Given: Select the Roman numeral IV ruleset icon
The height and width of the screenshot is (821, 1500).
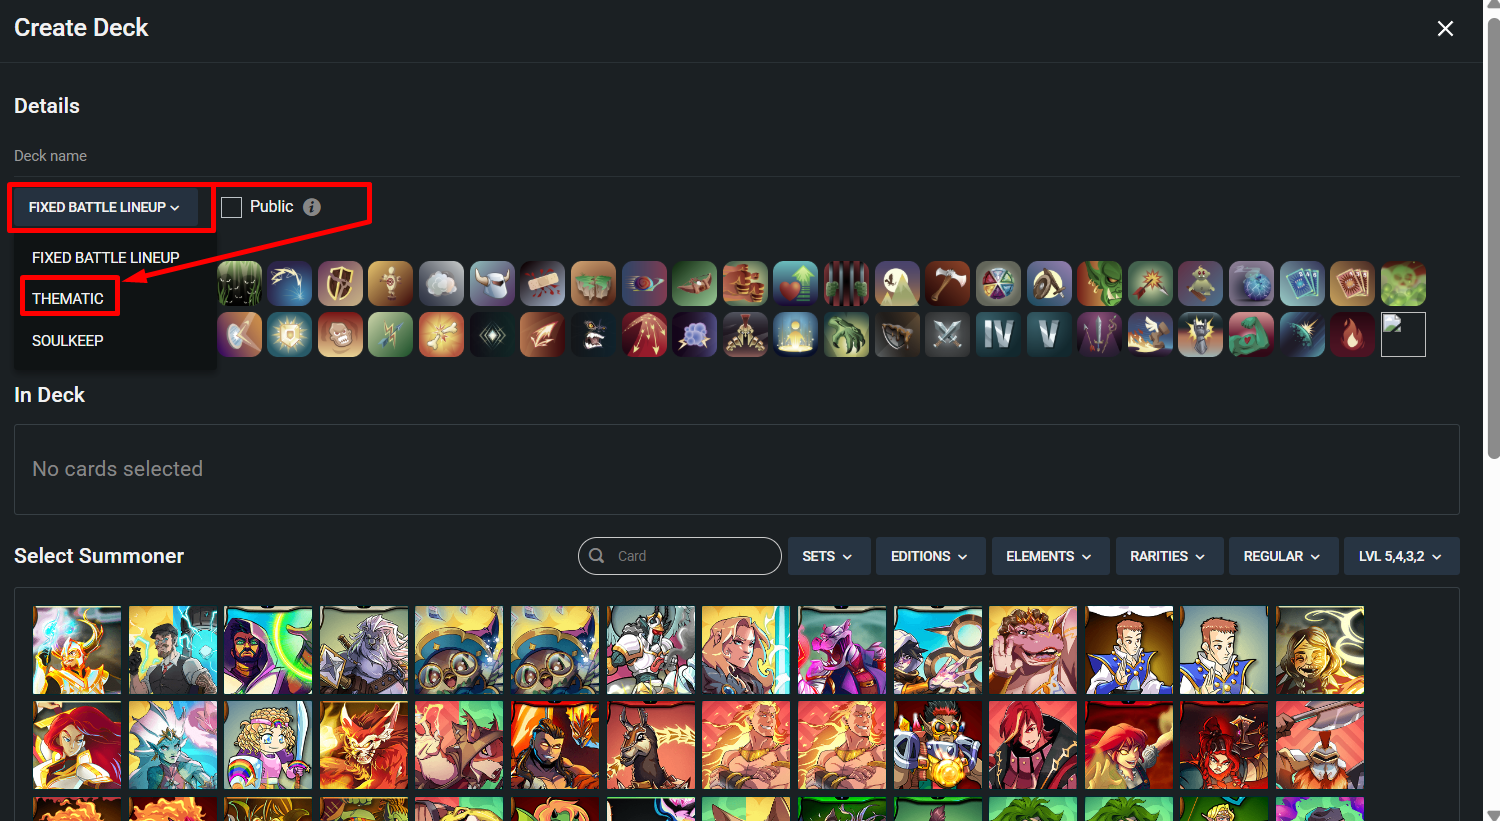Looking at the screenshot, I should [x=998, y=335].
